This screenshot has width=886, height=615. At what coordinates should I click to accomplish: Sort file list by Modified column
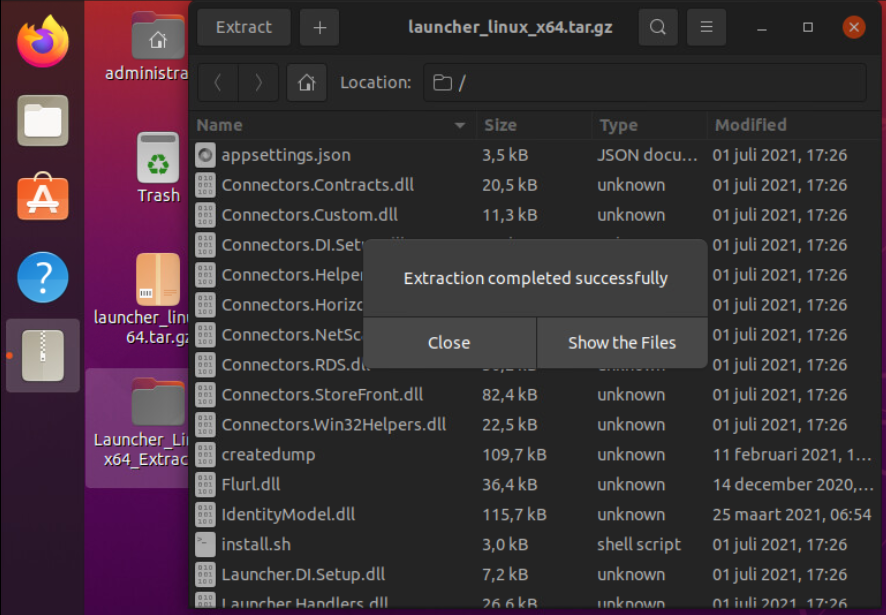click(x=750, y=125)
